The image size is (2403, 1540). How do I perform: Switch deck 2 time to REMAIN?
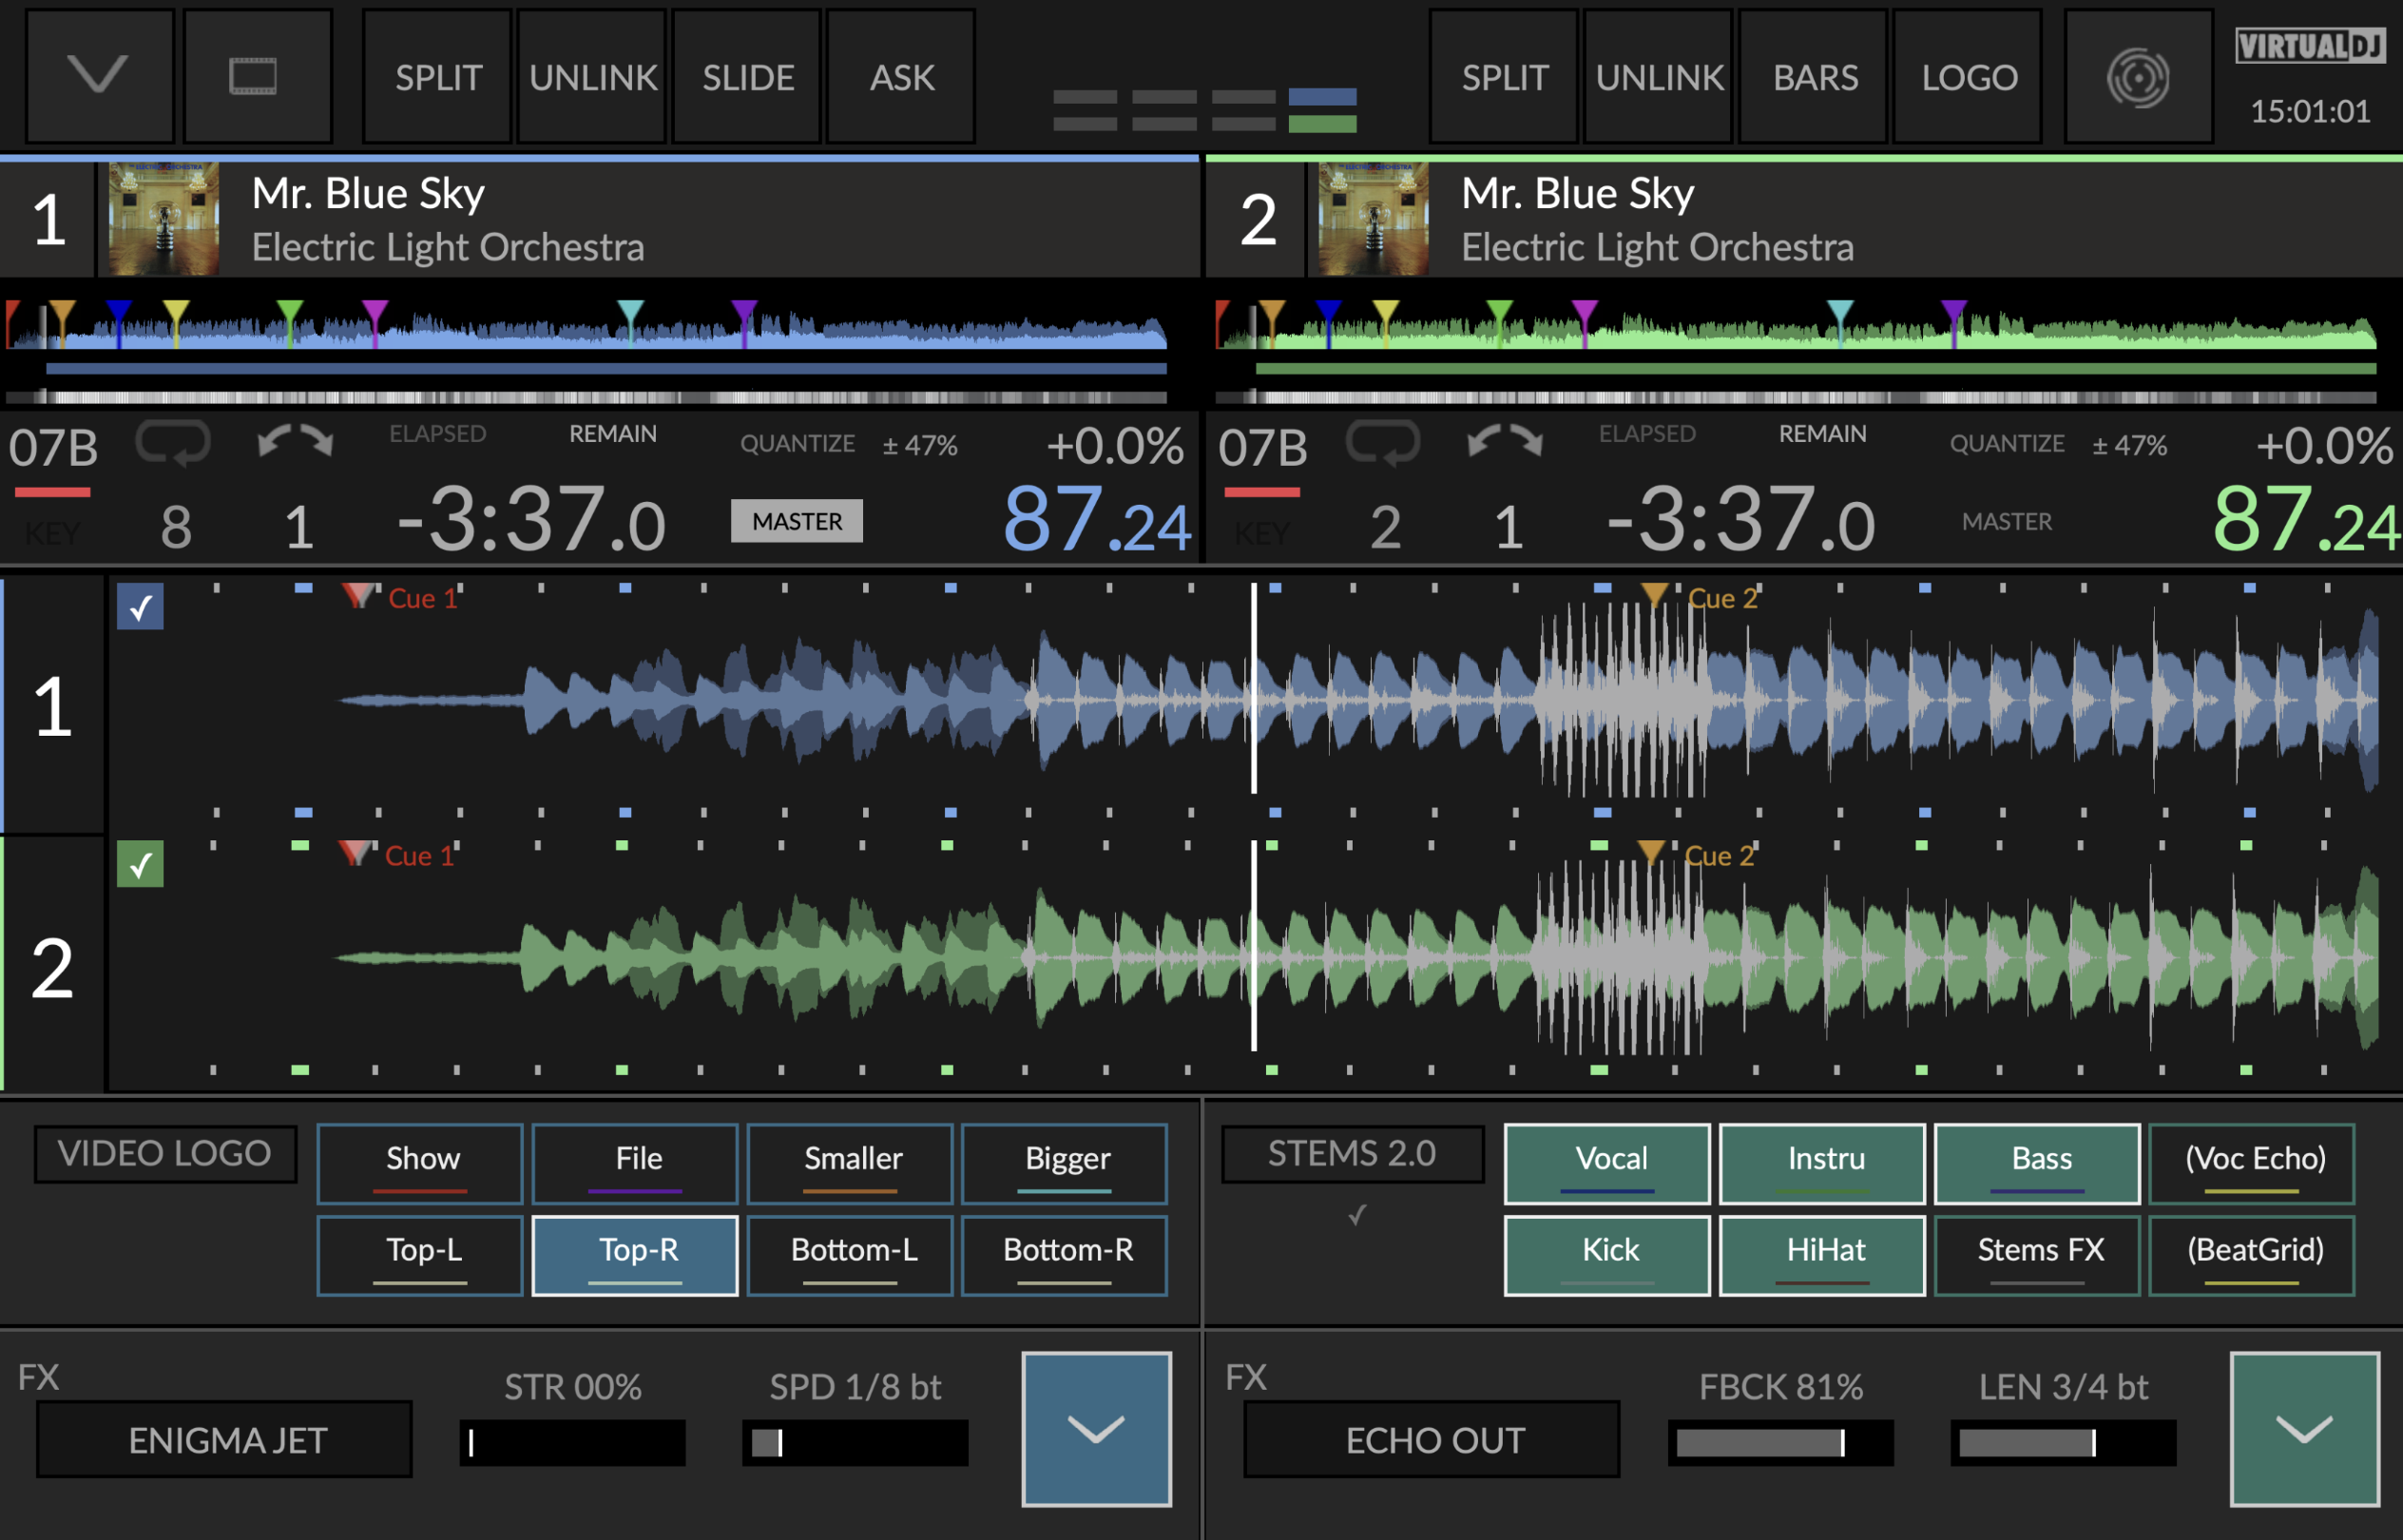click(x=1822, y=434)
